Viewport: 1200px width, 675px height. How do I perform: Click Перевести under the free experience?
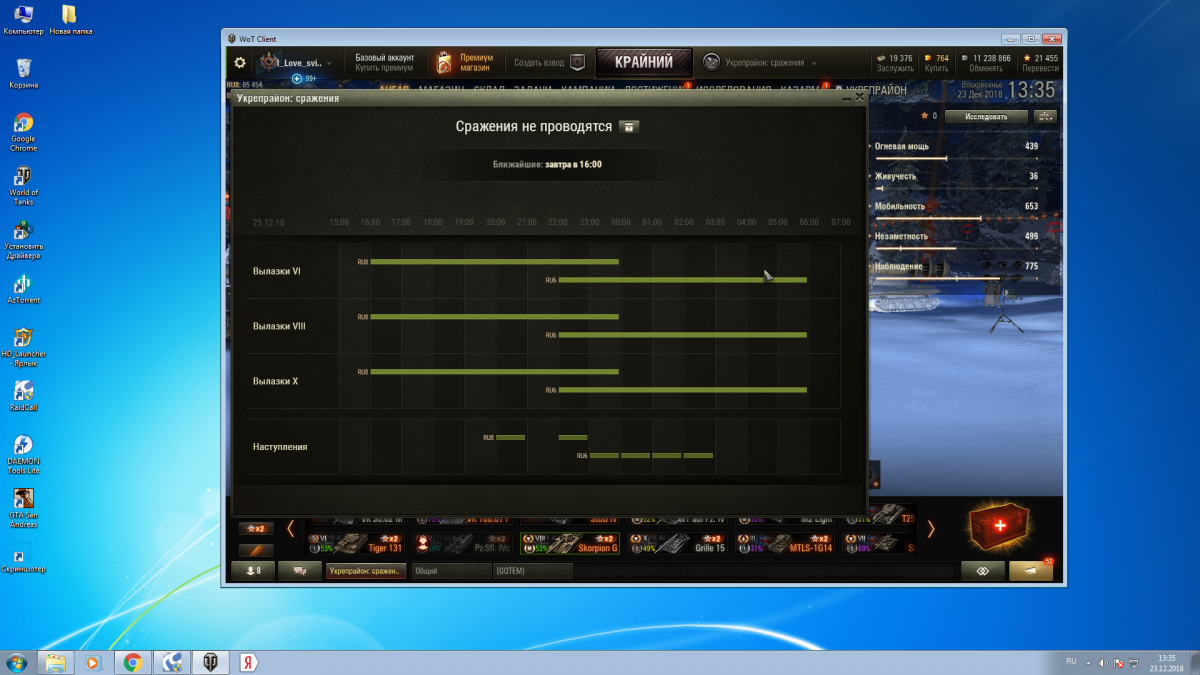pos(1041,69)
